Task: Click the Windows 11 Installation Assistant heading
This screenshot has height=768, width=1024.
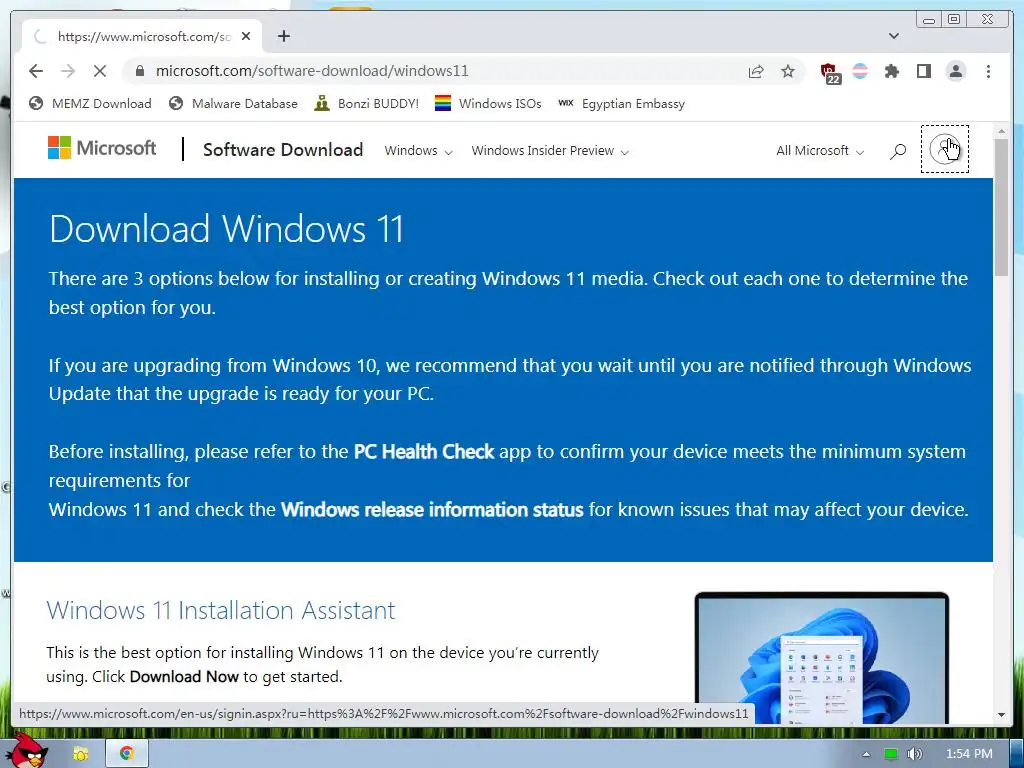Action: point(221,610)
